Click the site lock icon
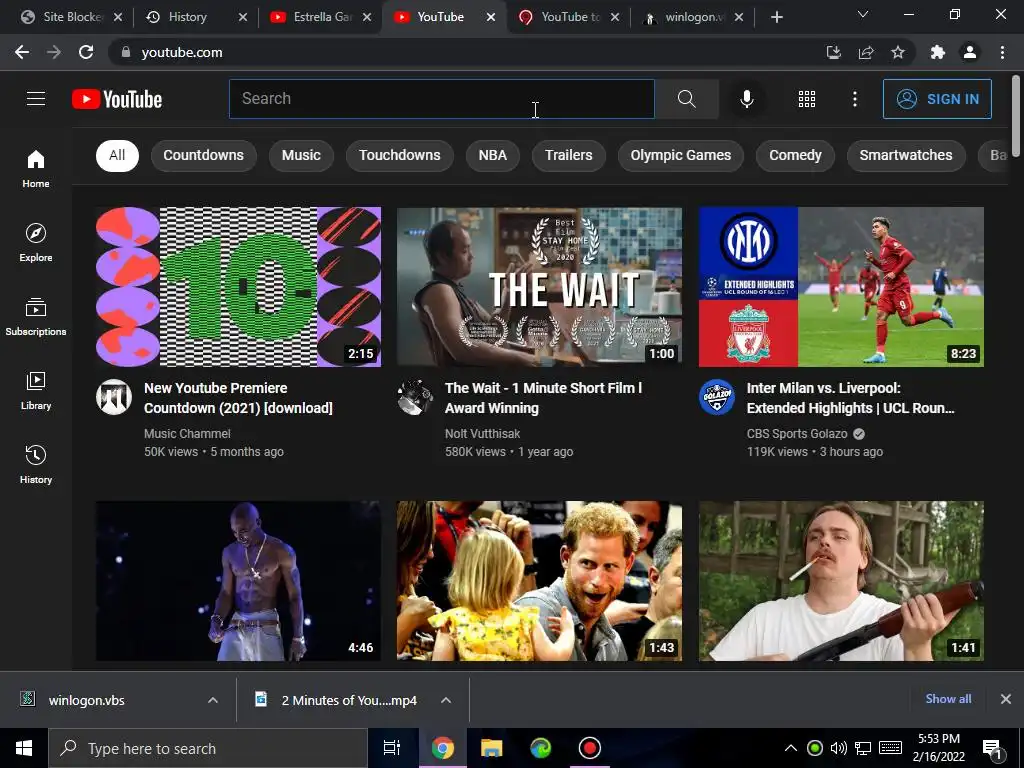1024x768 pixels. 125,52
